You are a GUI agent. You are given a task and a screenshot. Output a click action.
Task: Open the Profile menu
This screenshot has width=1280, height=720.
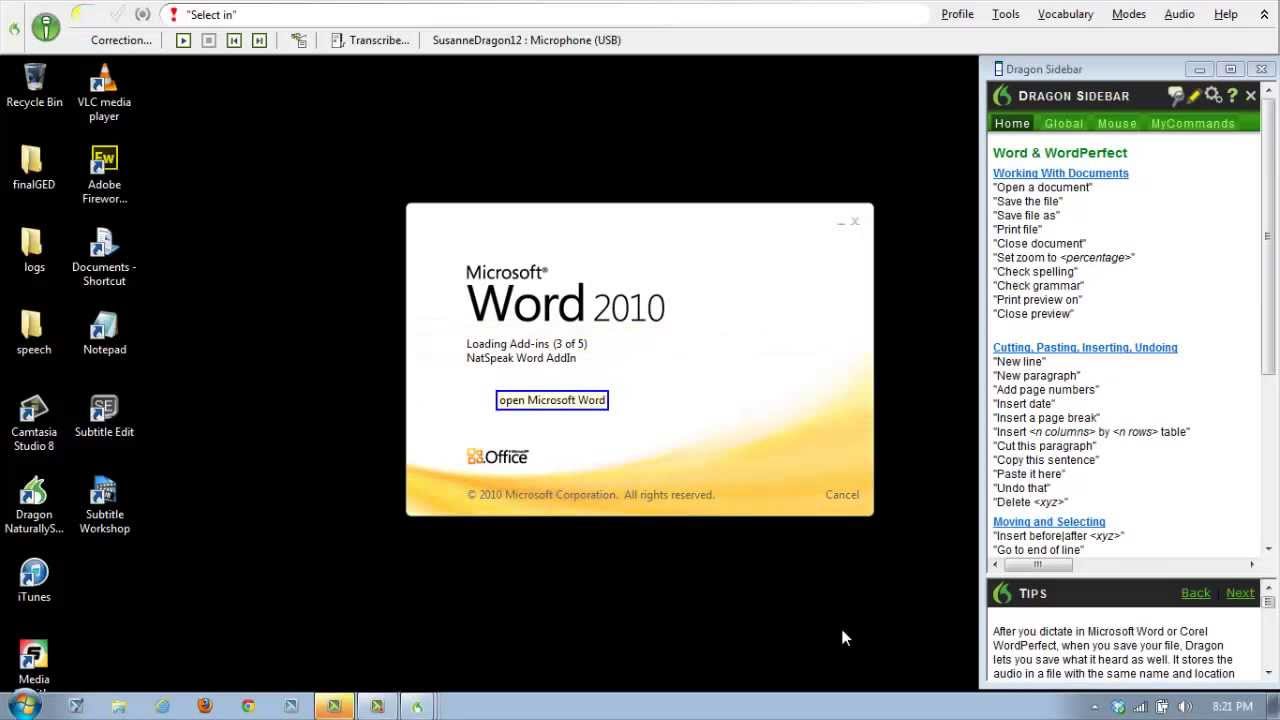pyautogui.click(x=957, y=14)
